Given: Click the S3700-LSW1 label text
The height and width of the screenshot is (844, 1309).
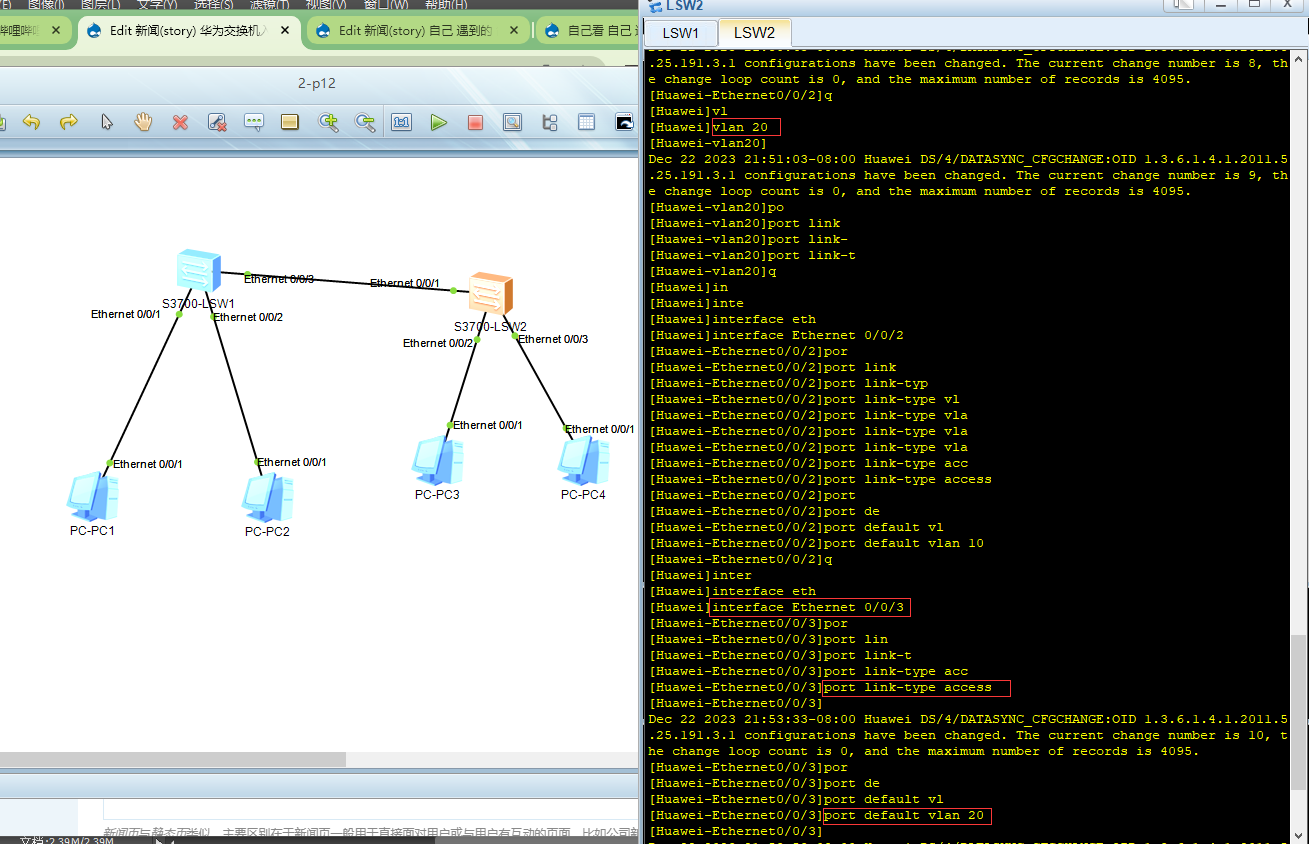Looking at the screenshot, I should [198, 303].
